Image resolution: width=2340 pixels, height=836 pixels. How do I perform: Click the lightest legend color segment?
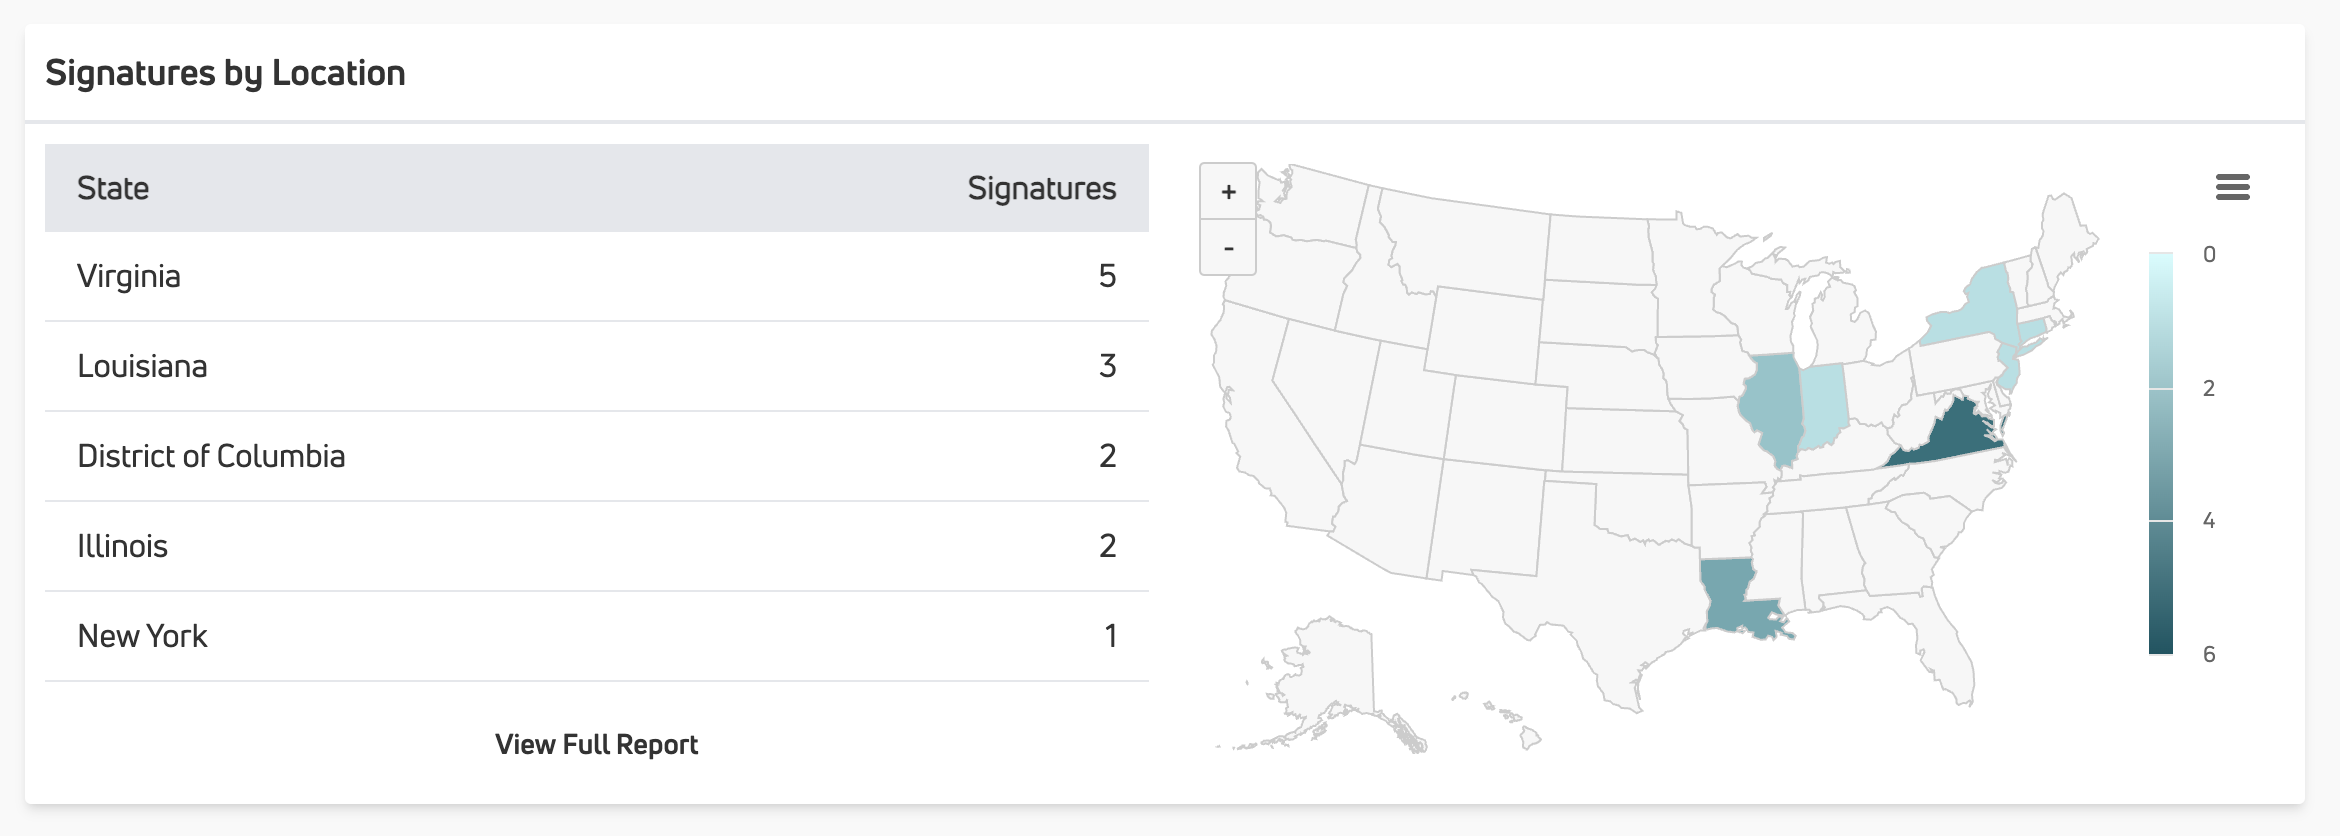point(2161,320)
